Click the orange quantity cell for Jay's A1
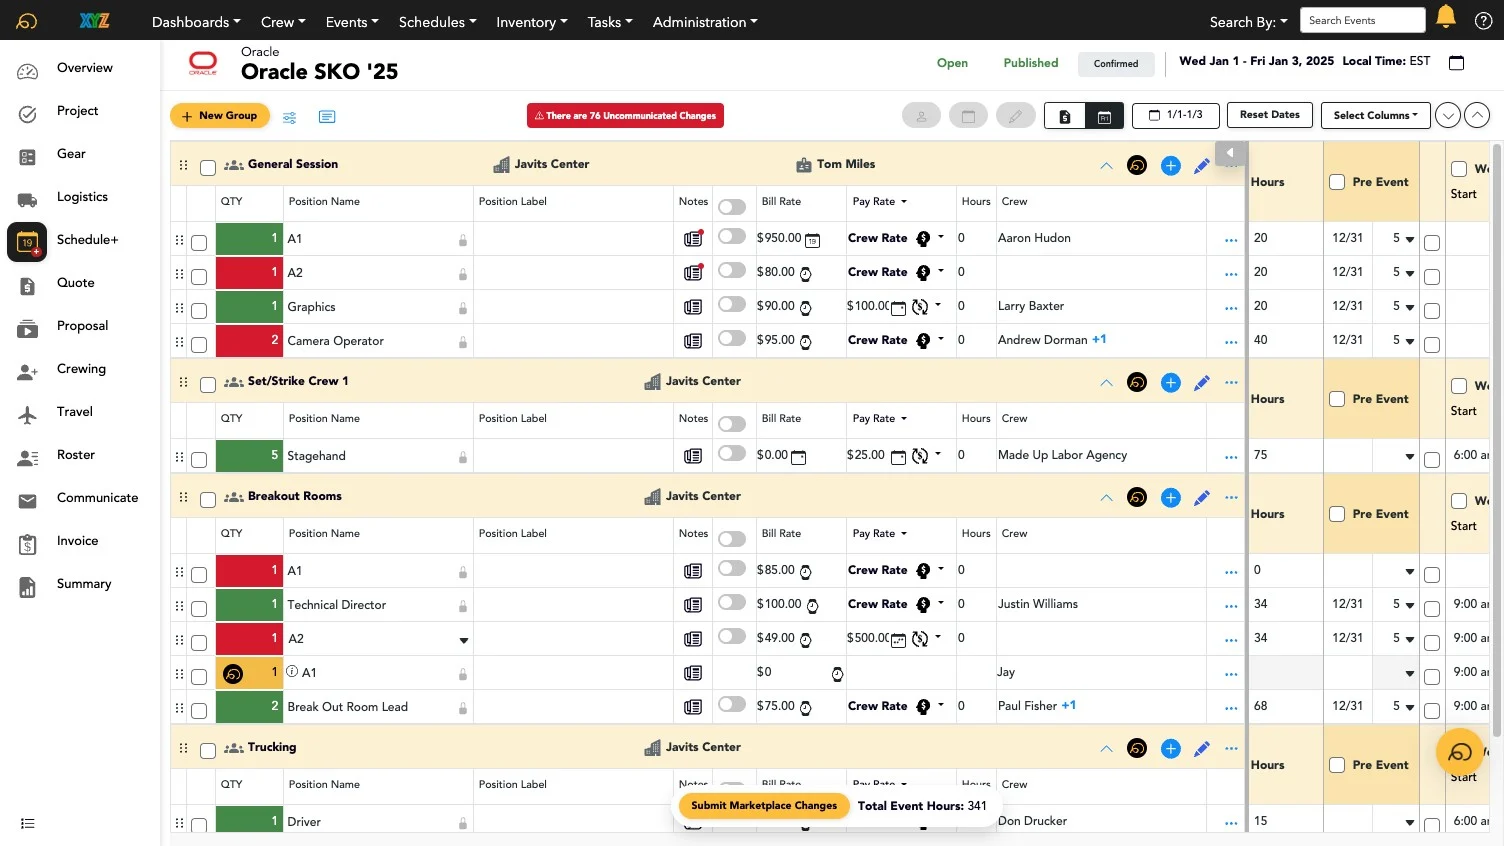The width and height of the screenshot is (1504, 846). [249, 673]
